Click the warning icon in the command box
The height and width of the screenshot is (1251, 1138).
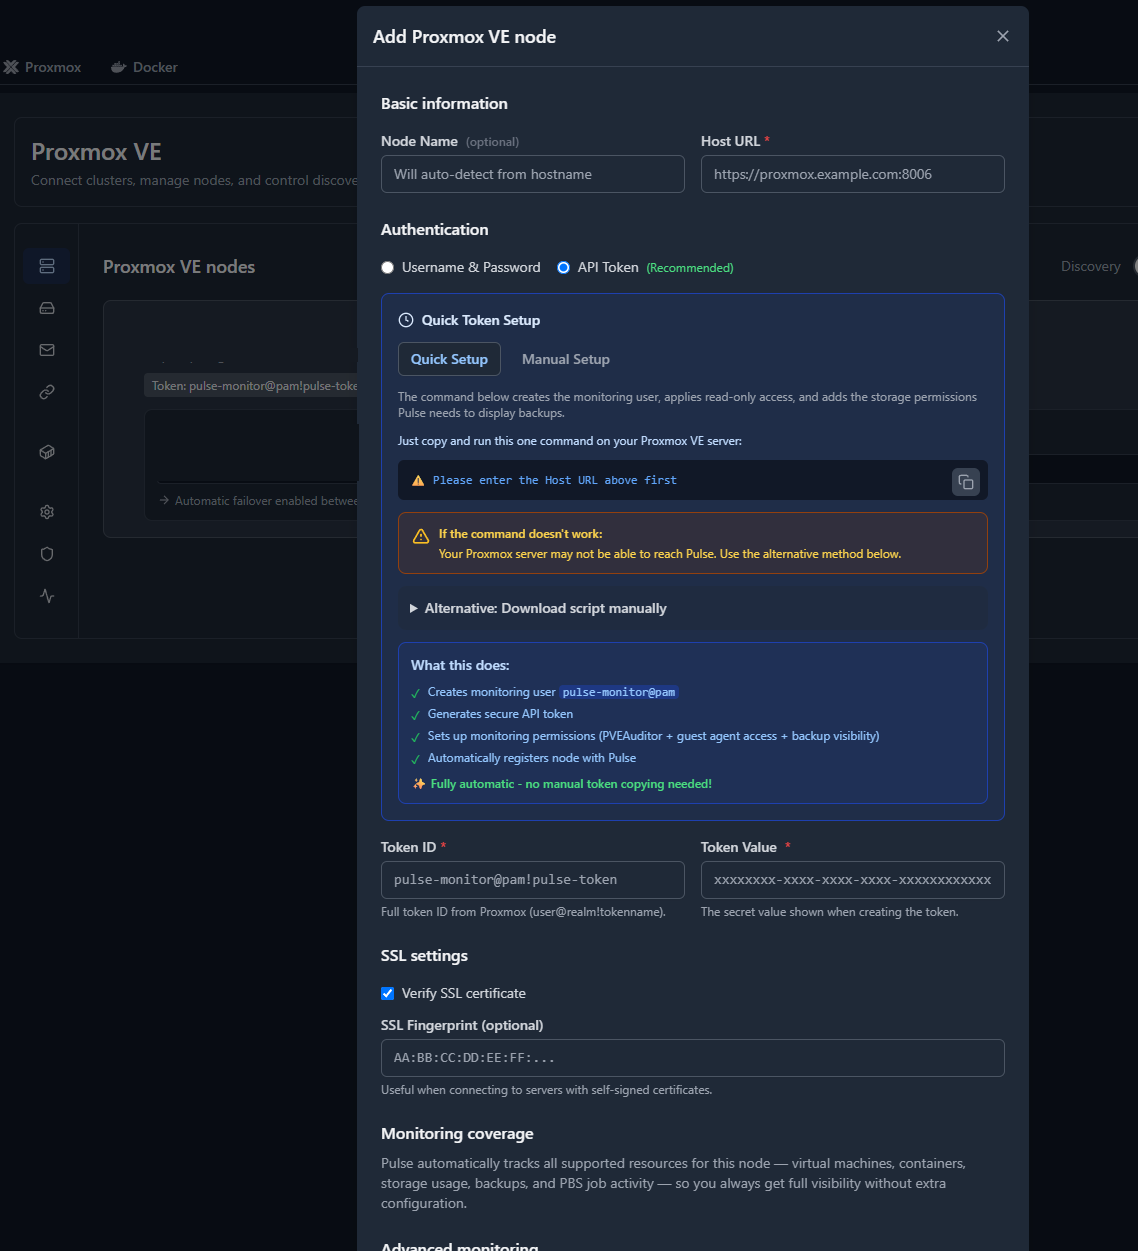(x=418, y=481)
